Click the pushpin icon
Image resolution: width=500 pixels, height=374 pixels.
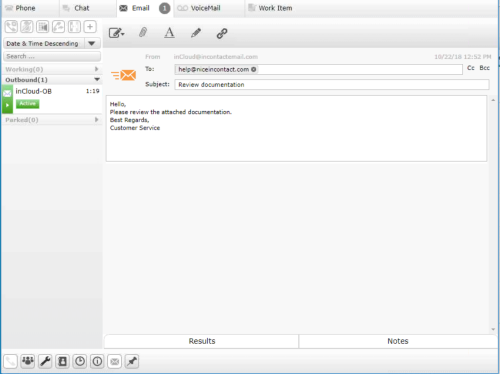[132, 362]
